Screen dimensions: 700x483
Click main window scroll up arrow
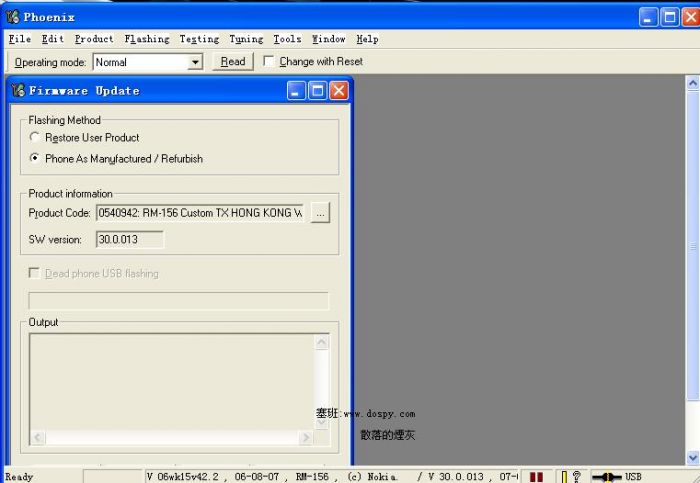pyautogui.click(x=692, y=83)
